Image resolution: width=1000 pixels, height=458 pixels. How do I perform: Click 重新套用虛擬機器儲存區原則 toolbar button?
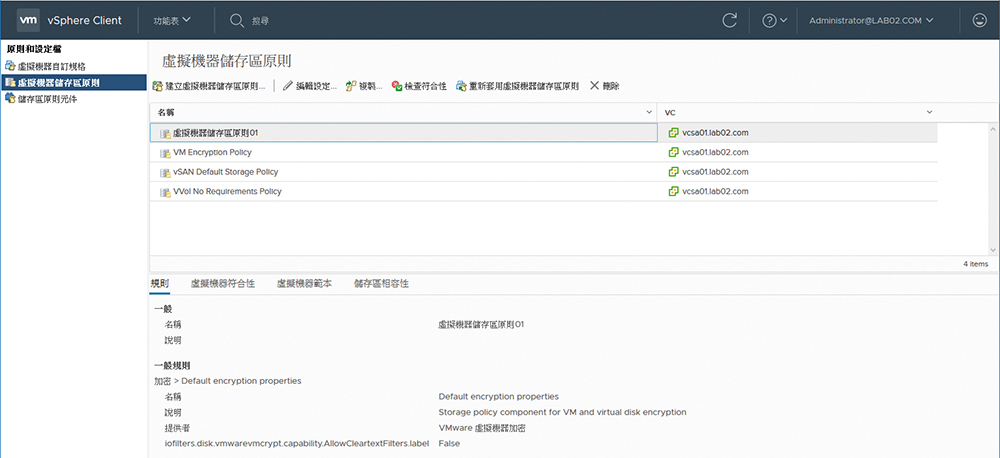tap(517, 85)
